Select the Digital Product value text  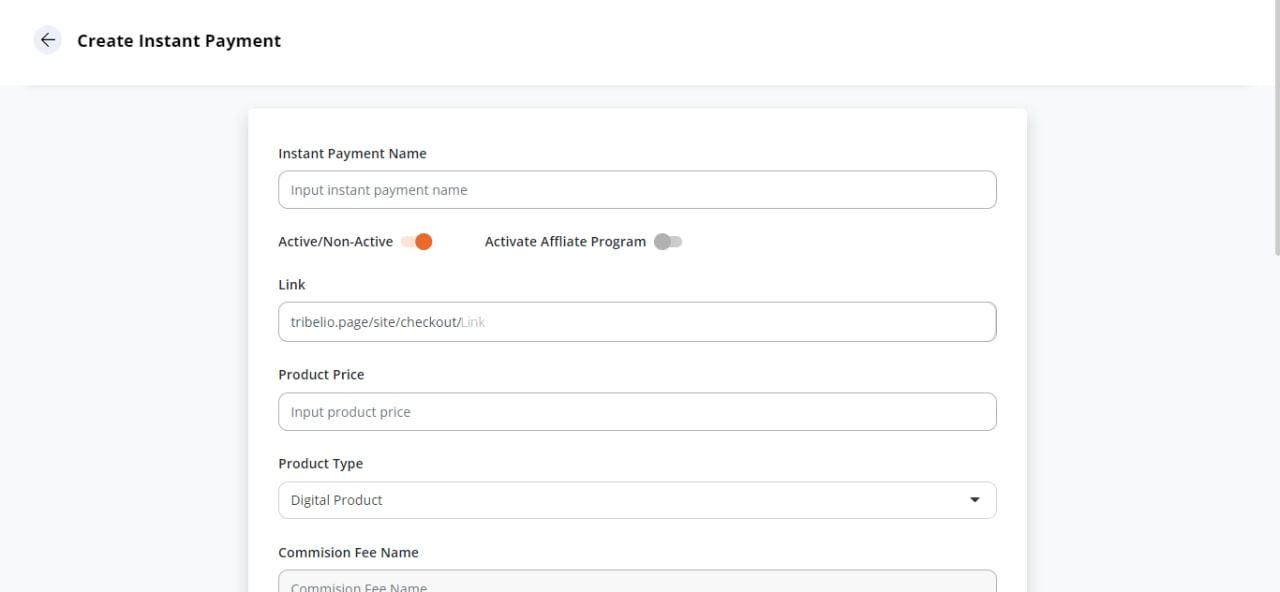tap(336, 500)
